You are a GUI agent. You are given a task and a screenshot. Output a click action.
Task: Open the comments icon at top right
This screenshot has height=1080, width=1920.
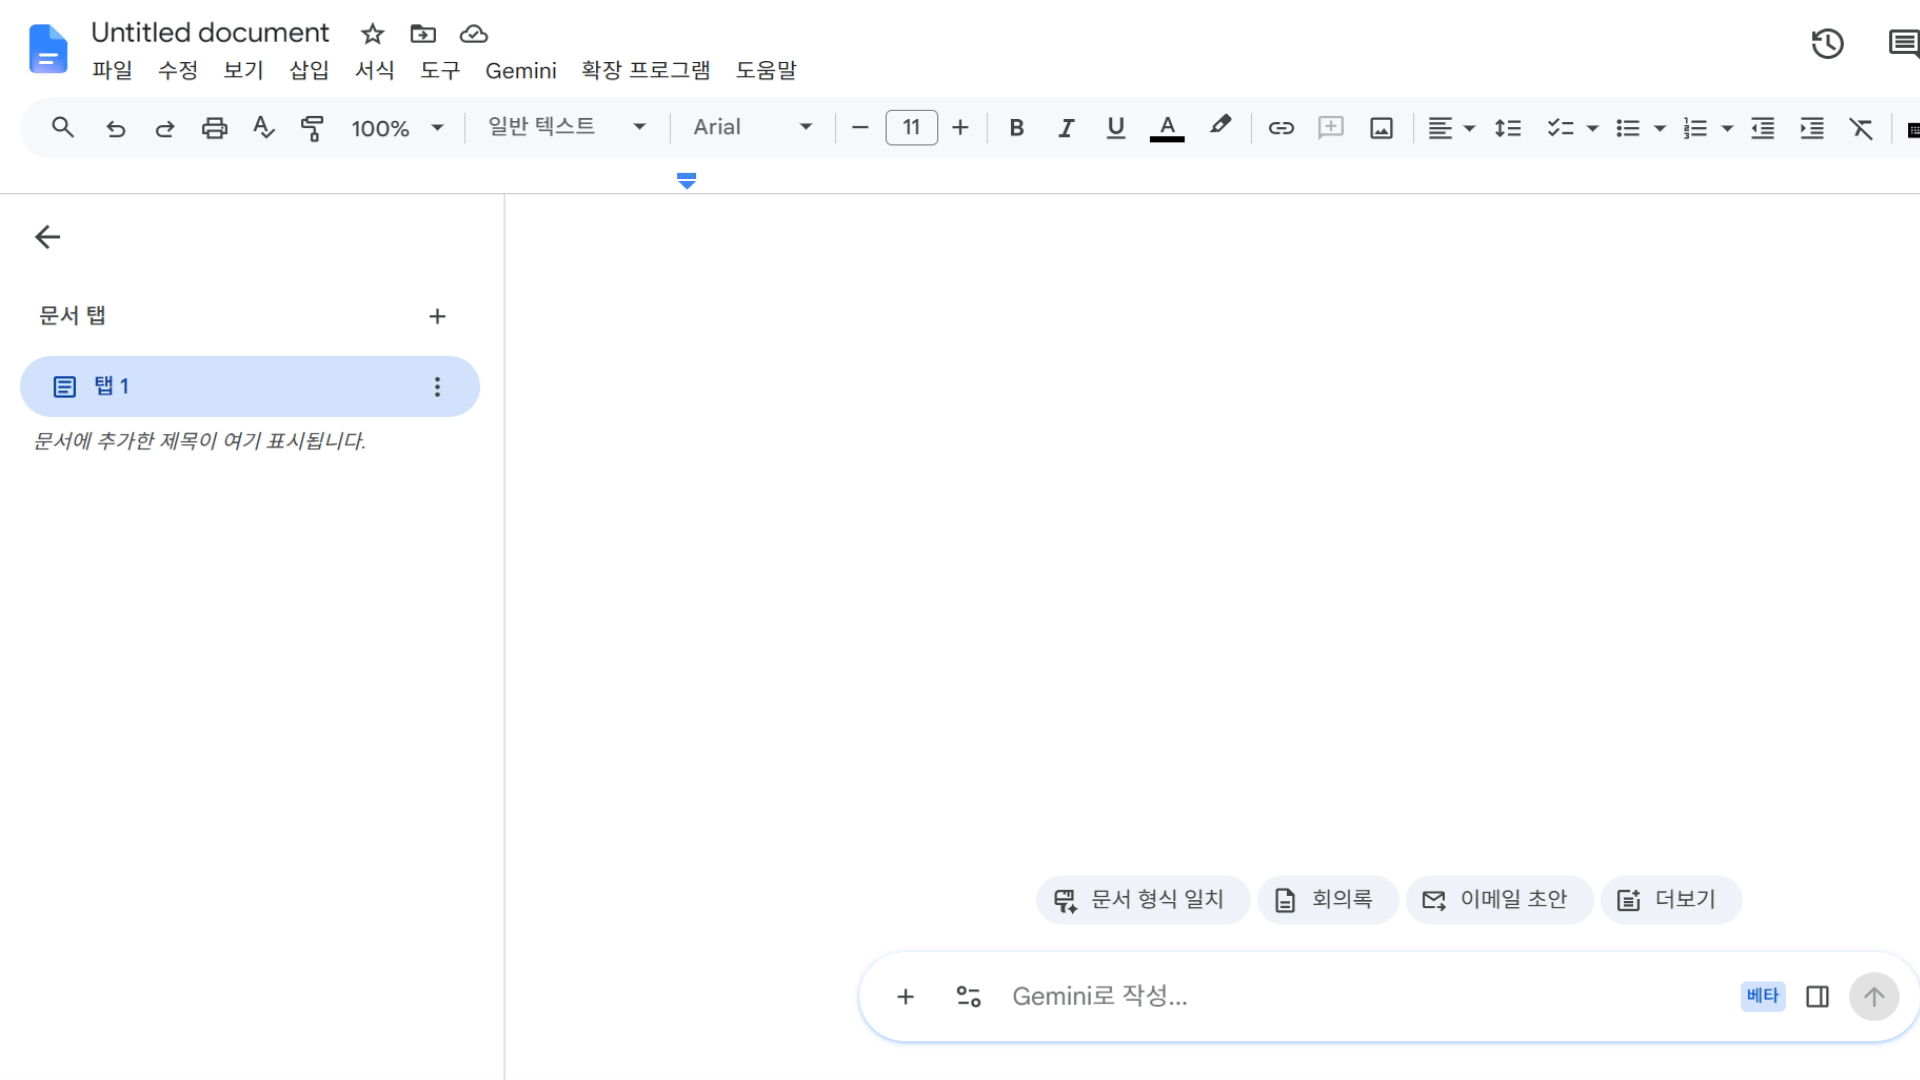1903,44
